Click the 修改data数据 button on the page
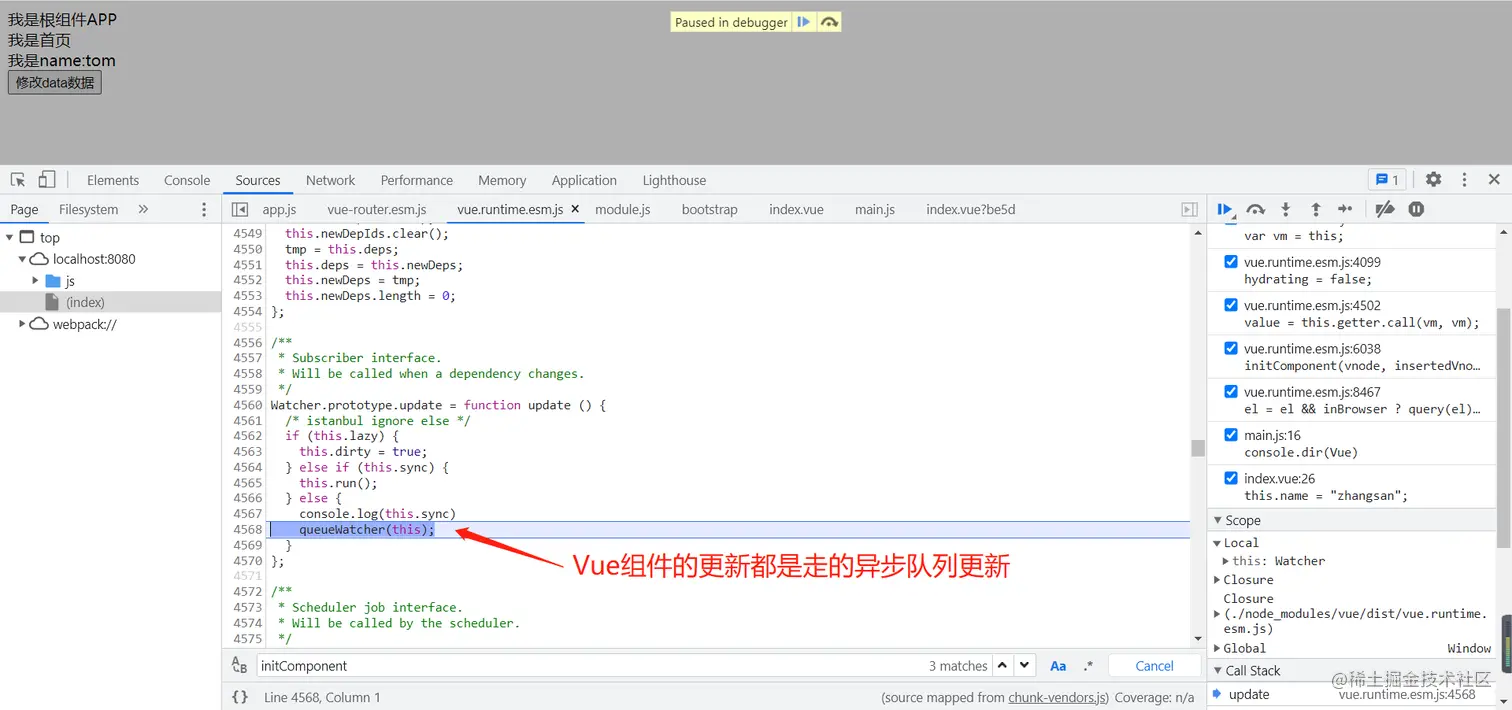This screenshot has width=1512, height=710. click(x=55, y=82)
